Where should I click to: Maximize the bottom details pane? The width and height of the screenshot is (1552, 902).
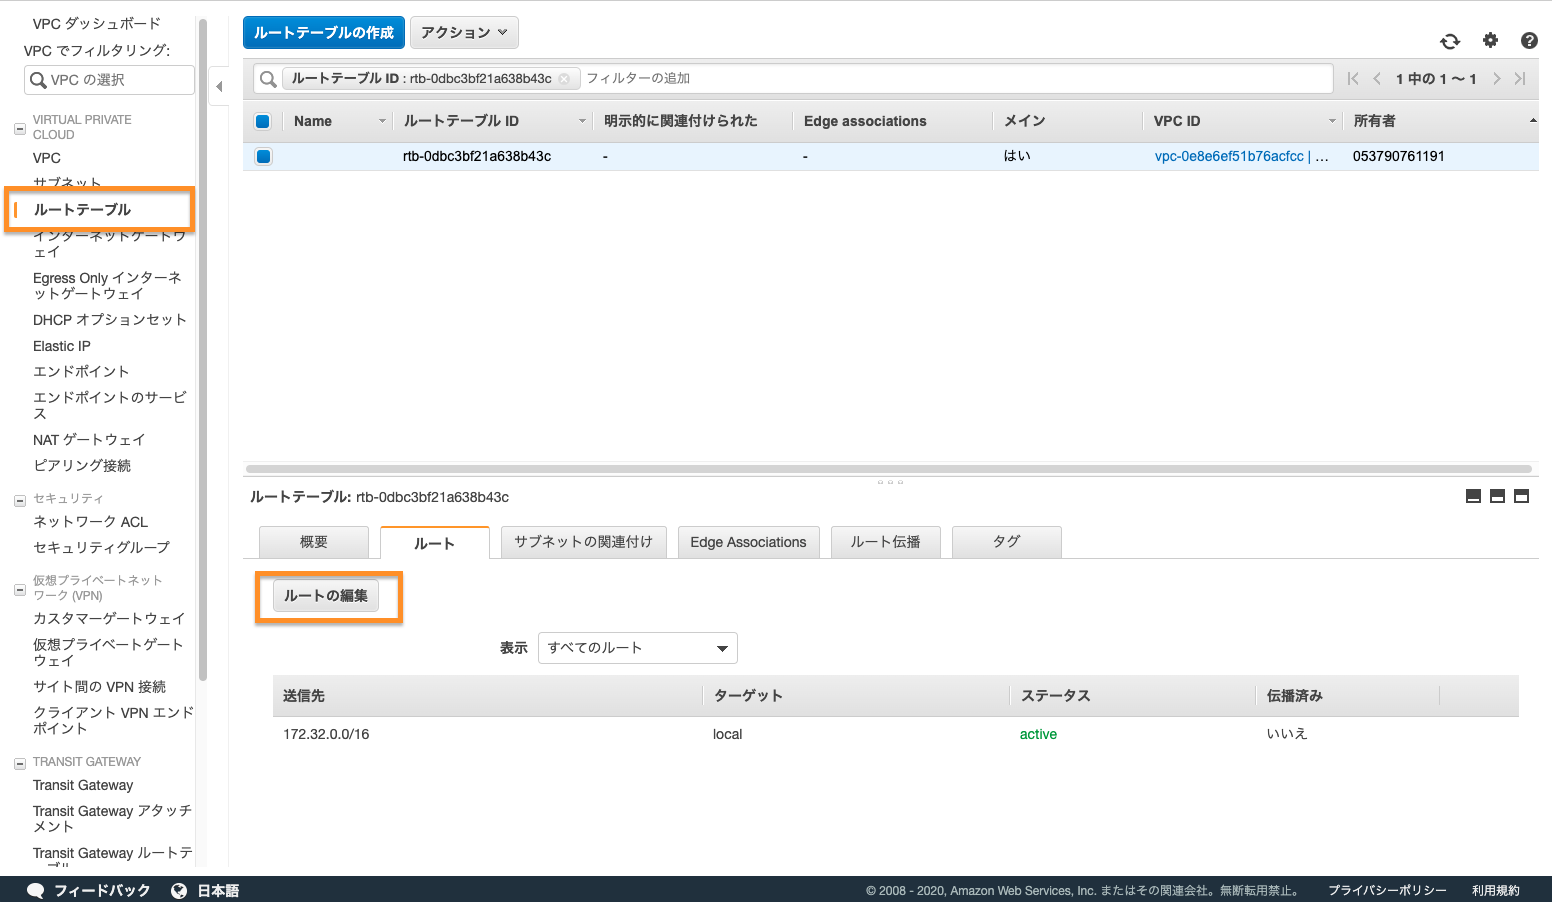pyautogui.click(x=1521, y=496)
